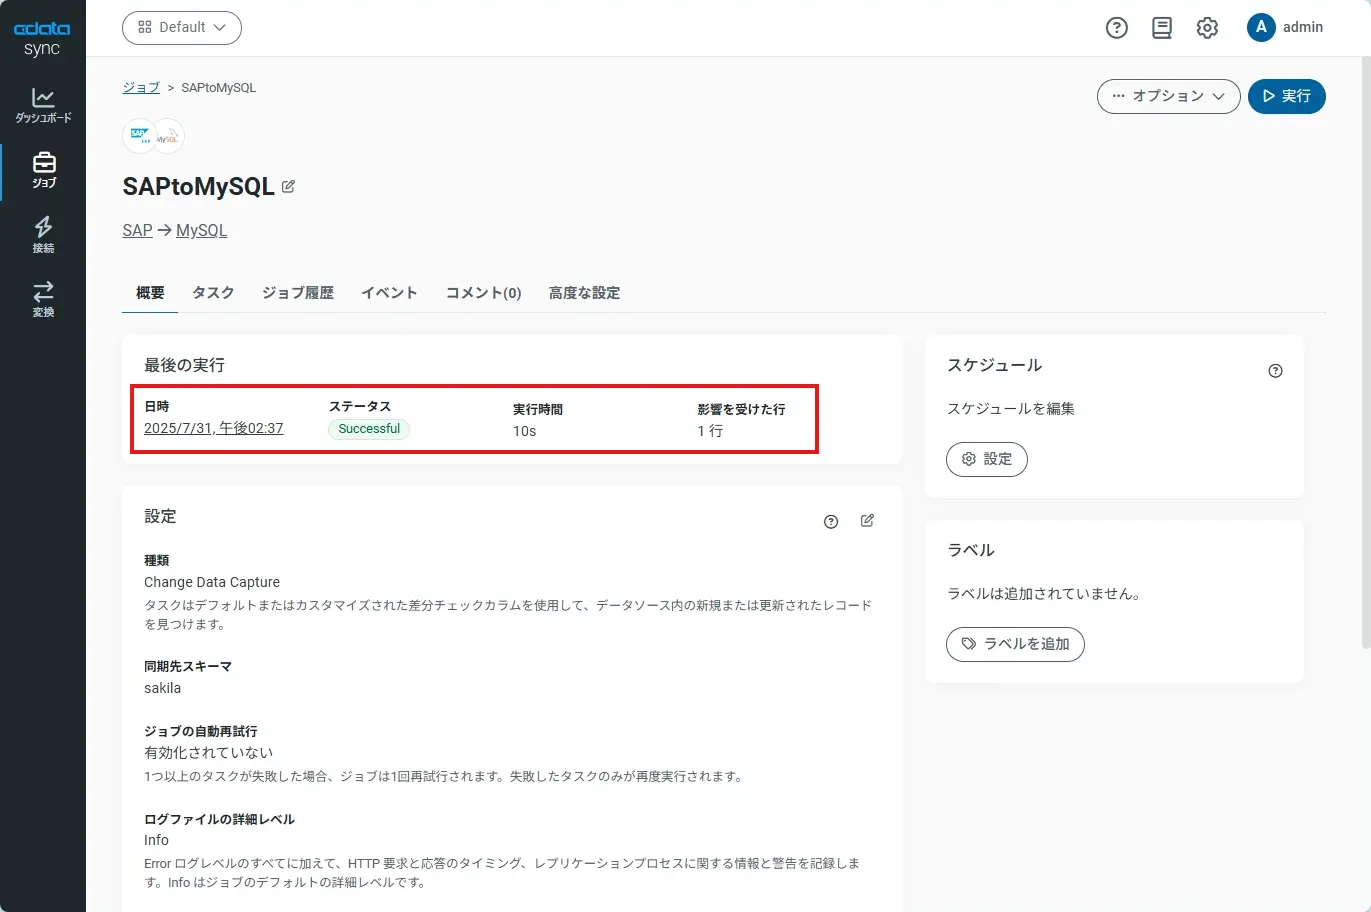
Task: Open help for the 設定 settings card
Action: 831,521
